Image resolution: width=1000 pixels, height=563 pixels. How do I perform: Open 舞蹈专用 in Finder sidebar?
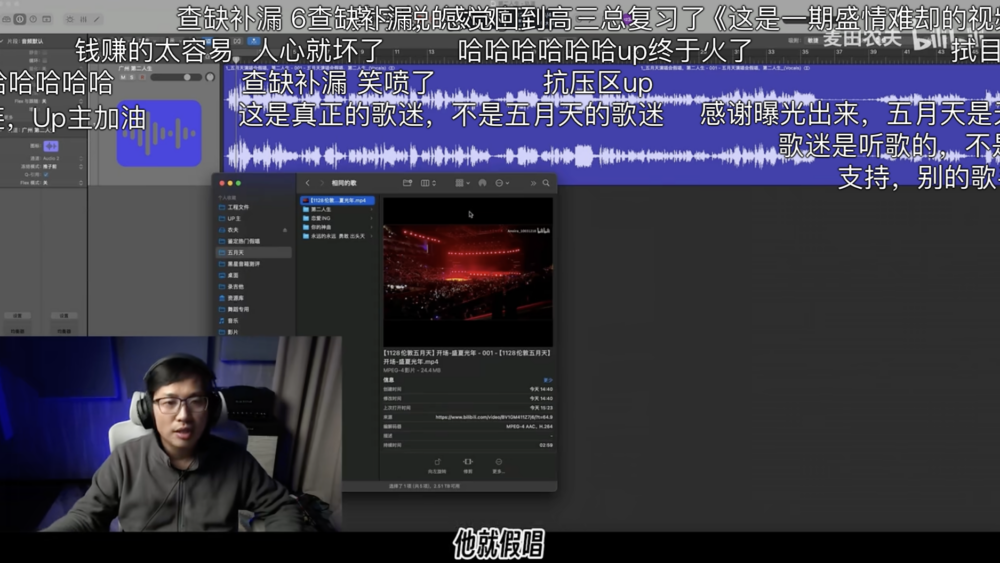tap(254, 309)
